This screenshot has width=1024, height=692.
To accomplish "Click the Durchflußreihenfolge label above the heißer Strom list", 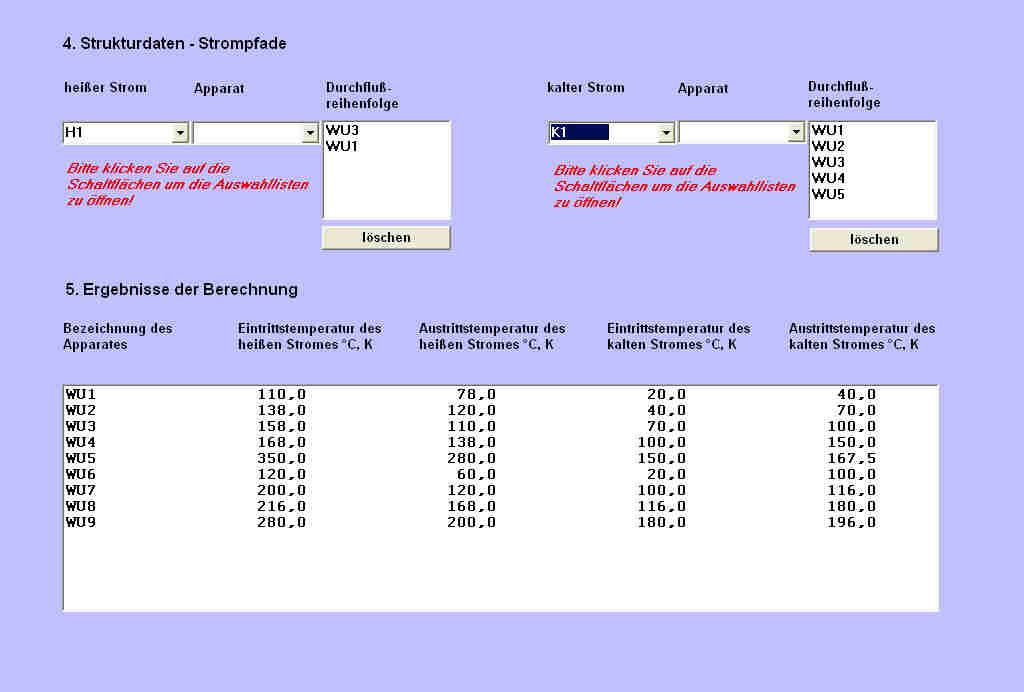I will click(362, 95).
